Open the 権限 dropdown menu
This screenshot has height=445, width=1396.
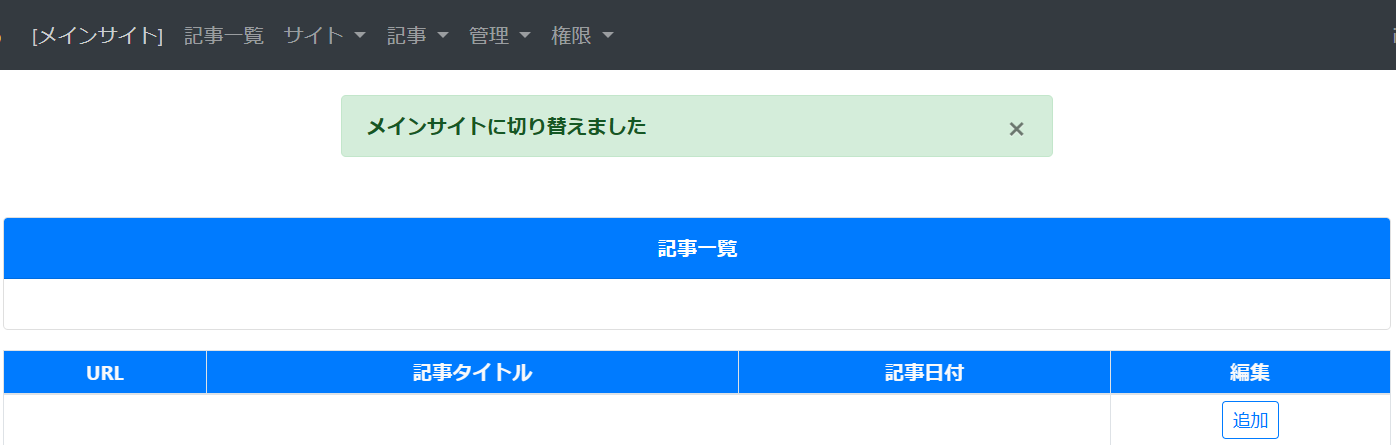(x=582, y=36)
